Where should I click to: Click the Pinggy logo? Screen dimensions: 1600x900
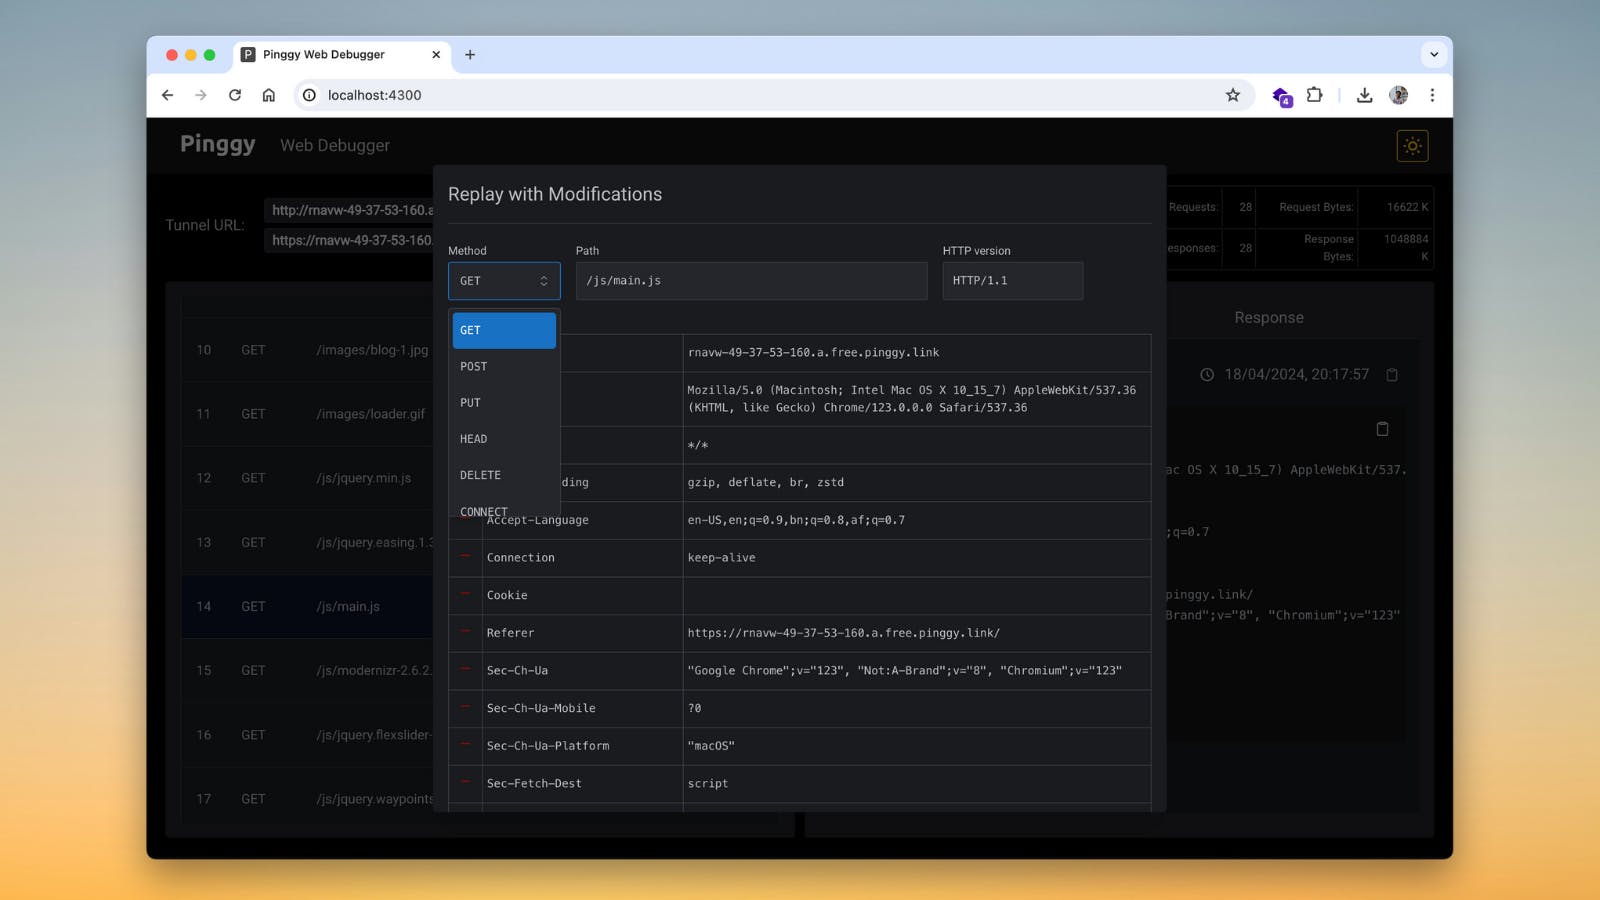[x=218, y=144]
